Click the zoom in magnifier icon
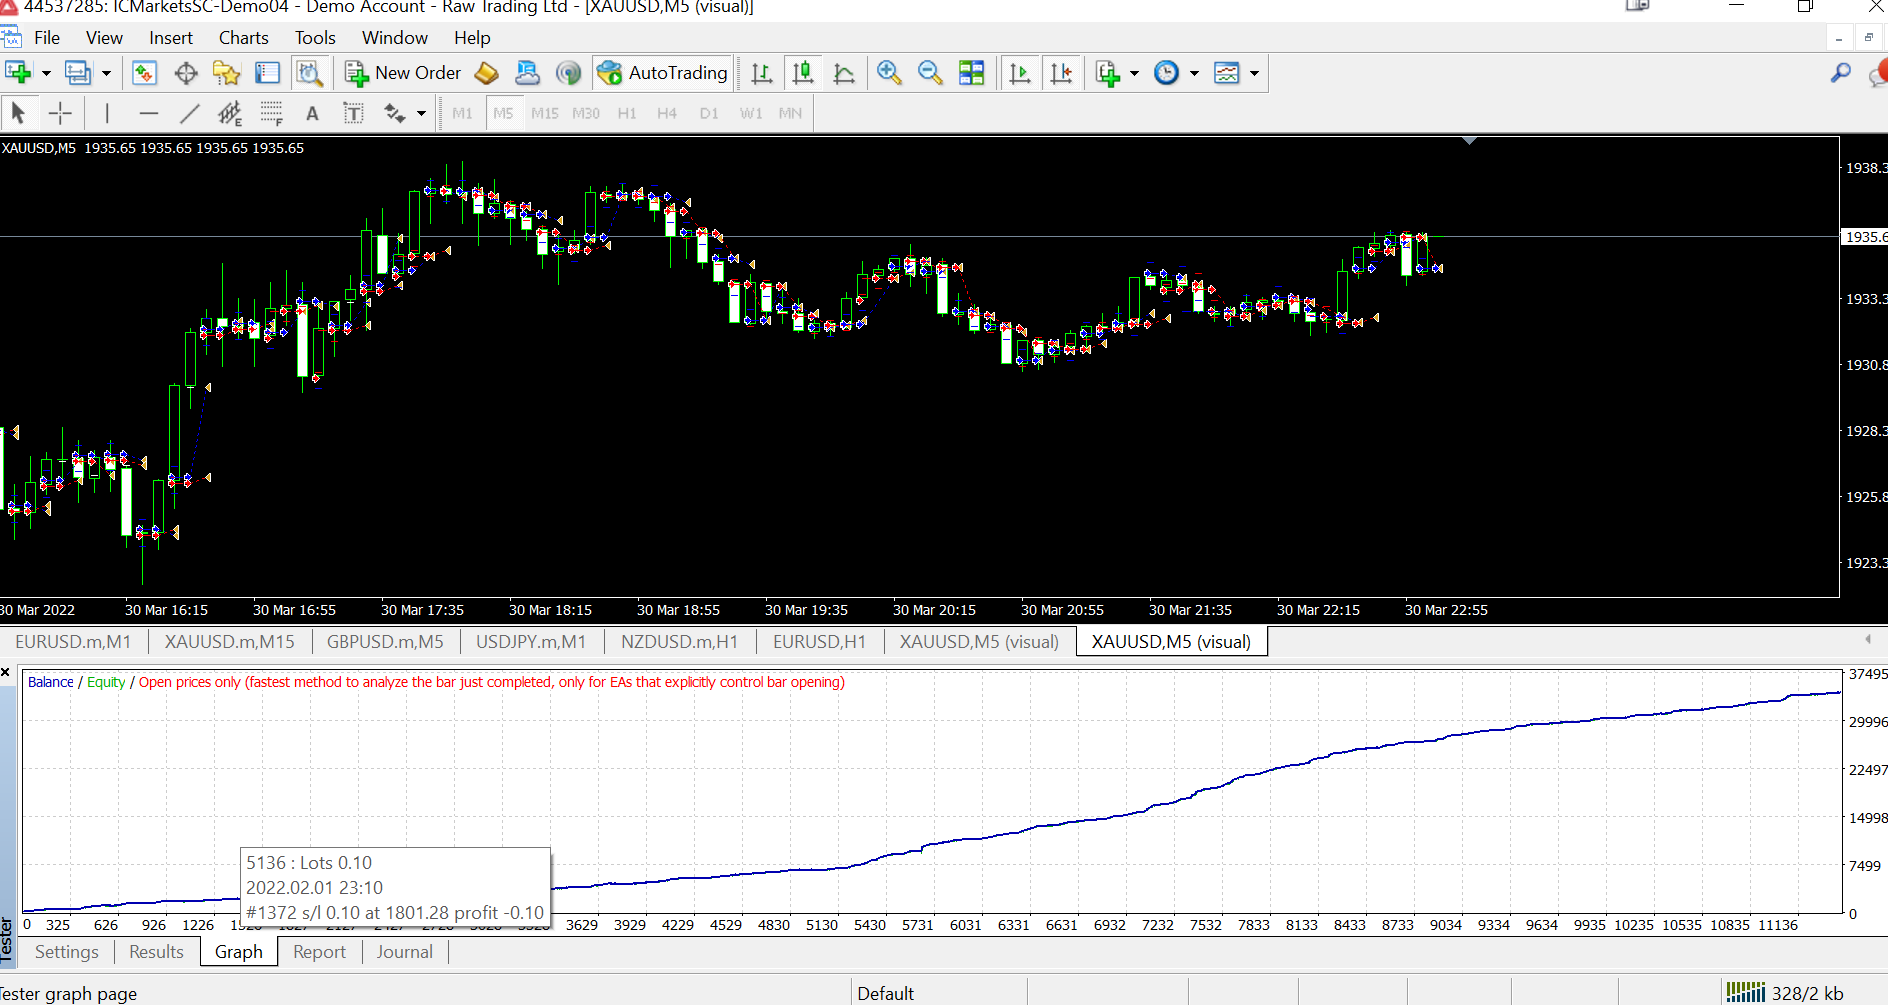1888x1005 pixels. click(888, 73)
